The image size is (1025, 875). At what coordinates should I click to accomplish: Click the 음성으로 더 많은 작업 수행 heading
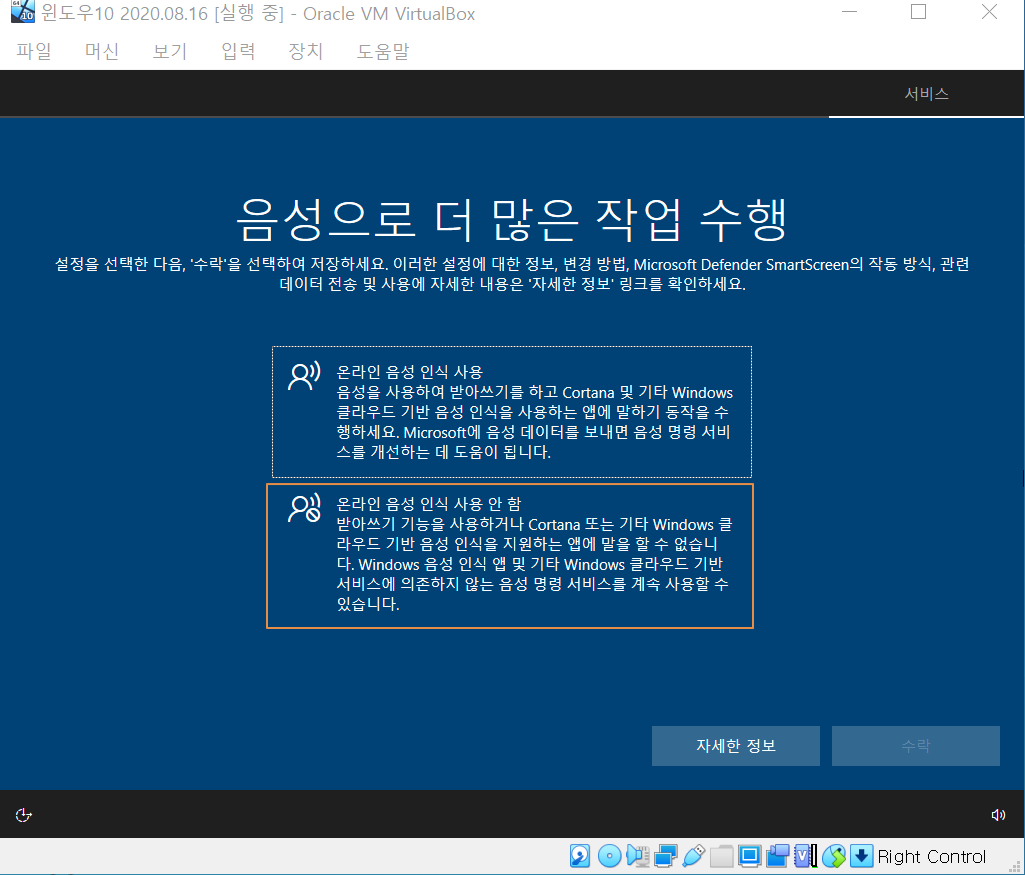click(x=512, y=220)
